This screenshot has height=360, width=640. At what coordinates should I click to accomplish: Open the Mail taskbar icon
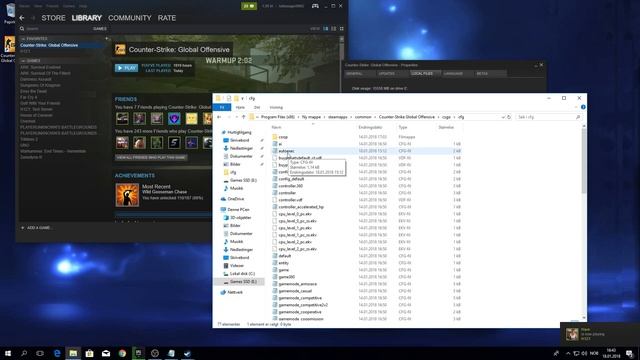106,353
